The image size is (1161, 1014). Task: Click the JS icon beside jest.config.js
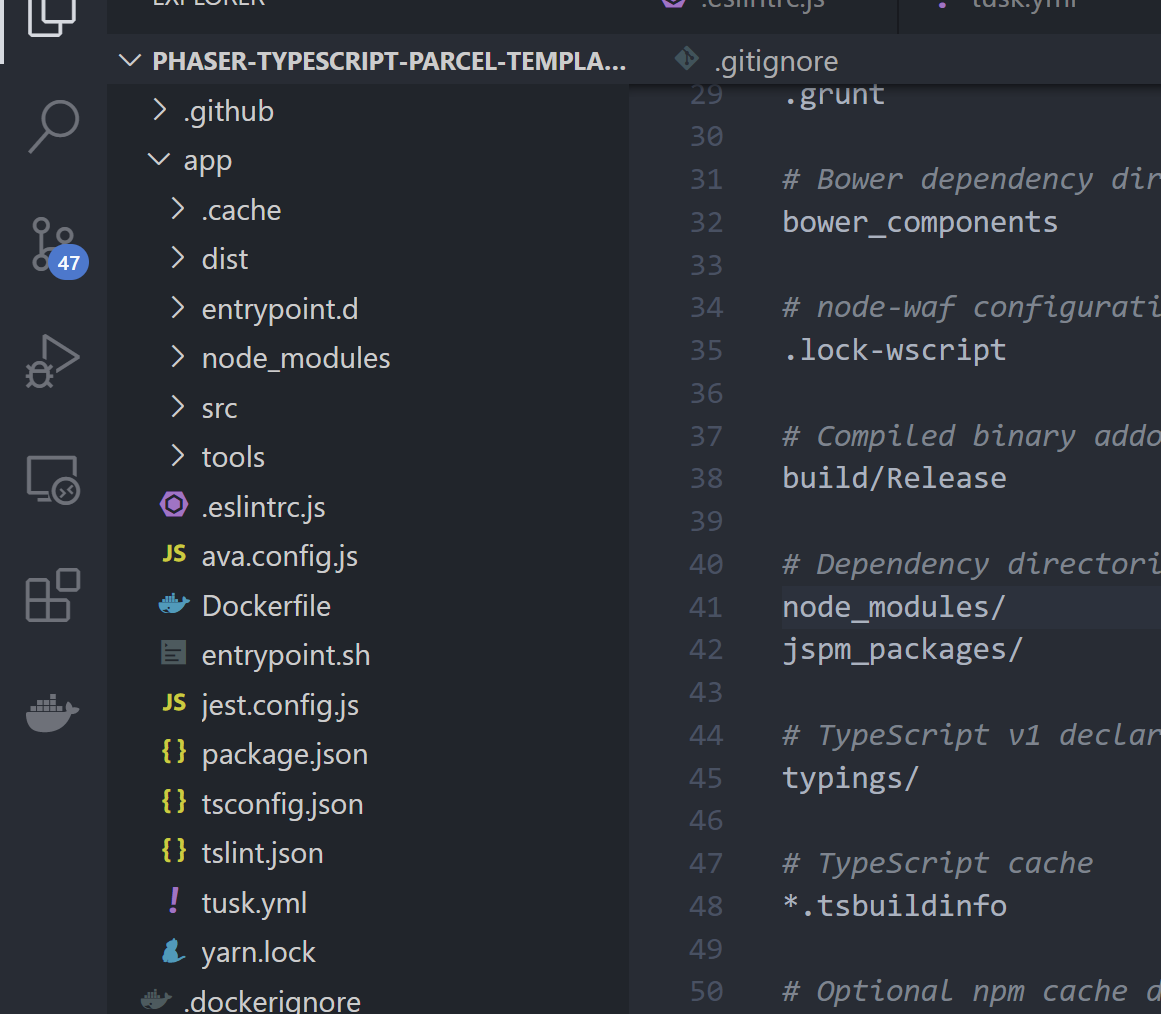[x=174, y=703]
